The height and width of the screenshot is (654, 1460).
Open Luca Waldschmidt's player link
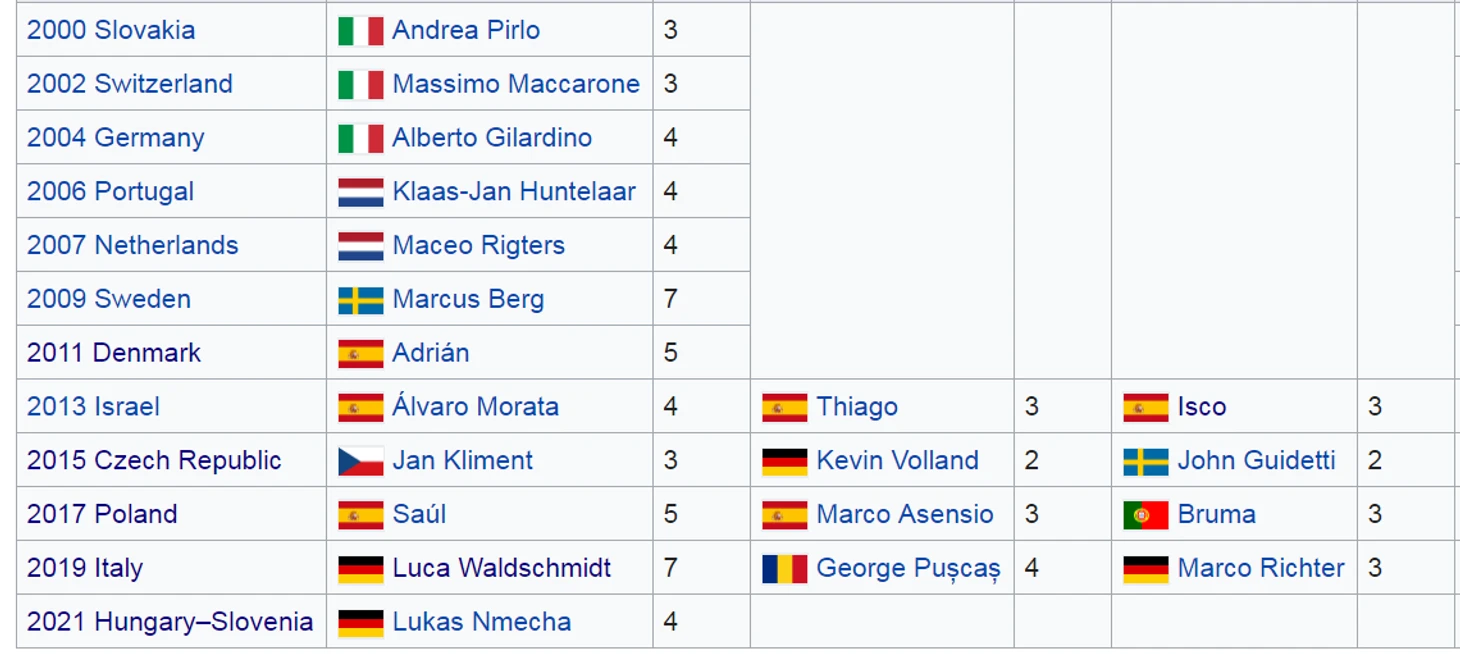tap(501, 568)
